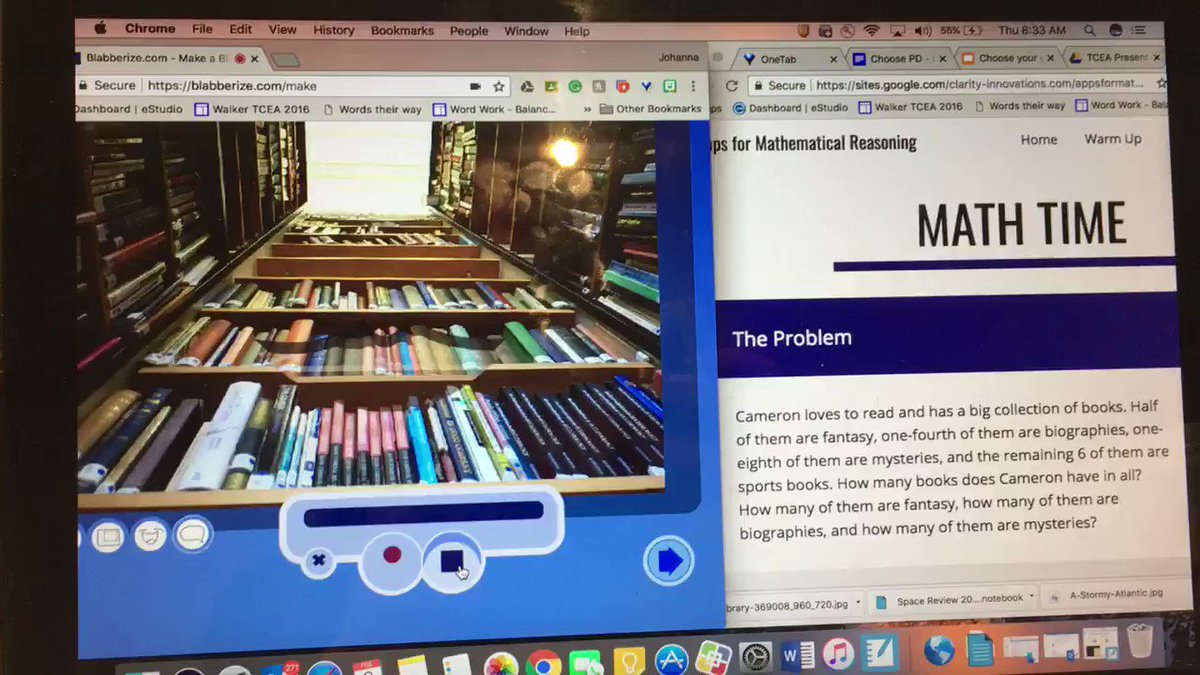Viewport: 1200px width, 675px height.
Task: Go to next step with blue arrow
Action: tap(667, 561)
